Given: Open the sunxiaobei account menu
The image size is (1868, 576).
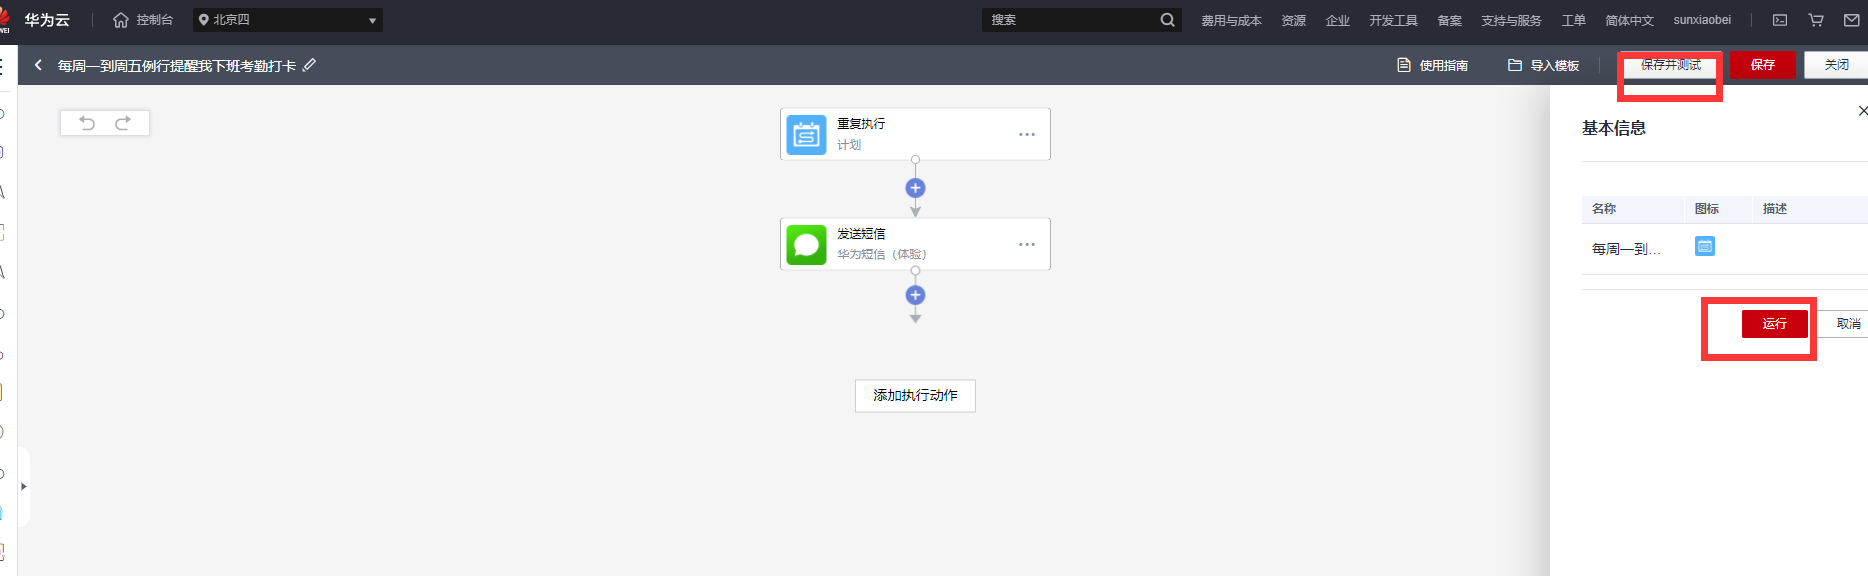Looking at the screenshot, I should tap(1702, 20).
